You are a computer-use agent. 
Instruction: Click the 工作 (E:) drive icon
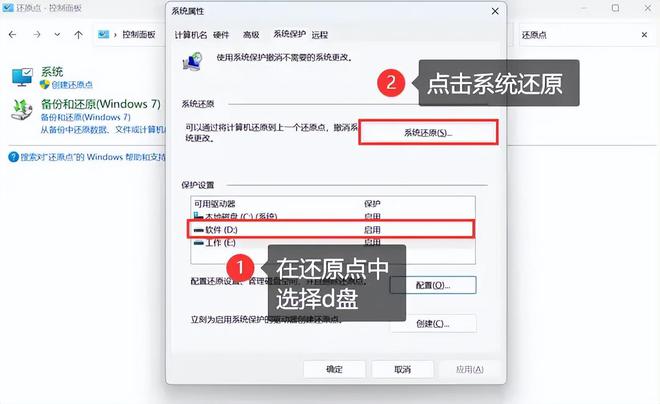(x=198, y=243)
